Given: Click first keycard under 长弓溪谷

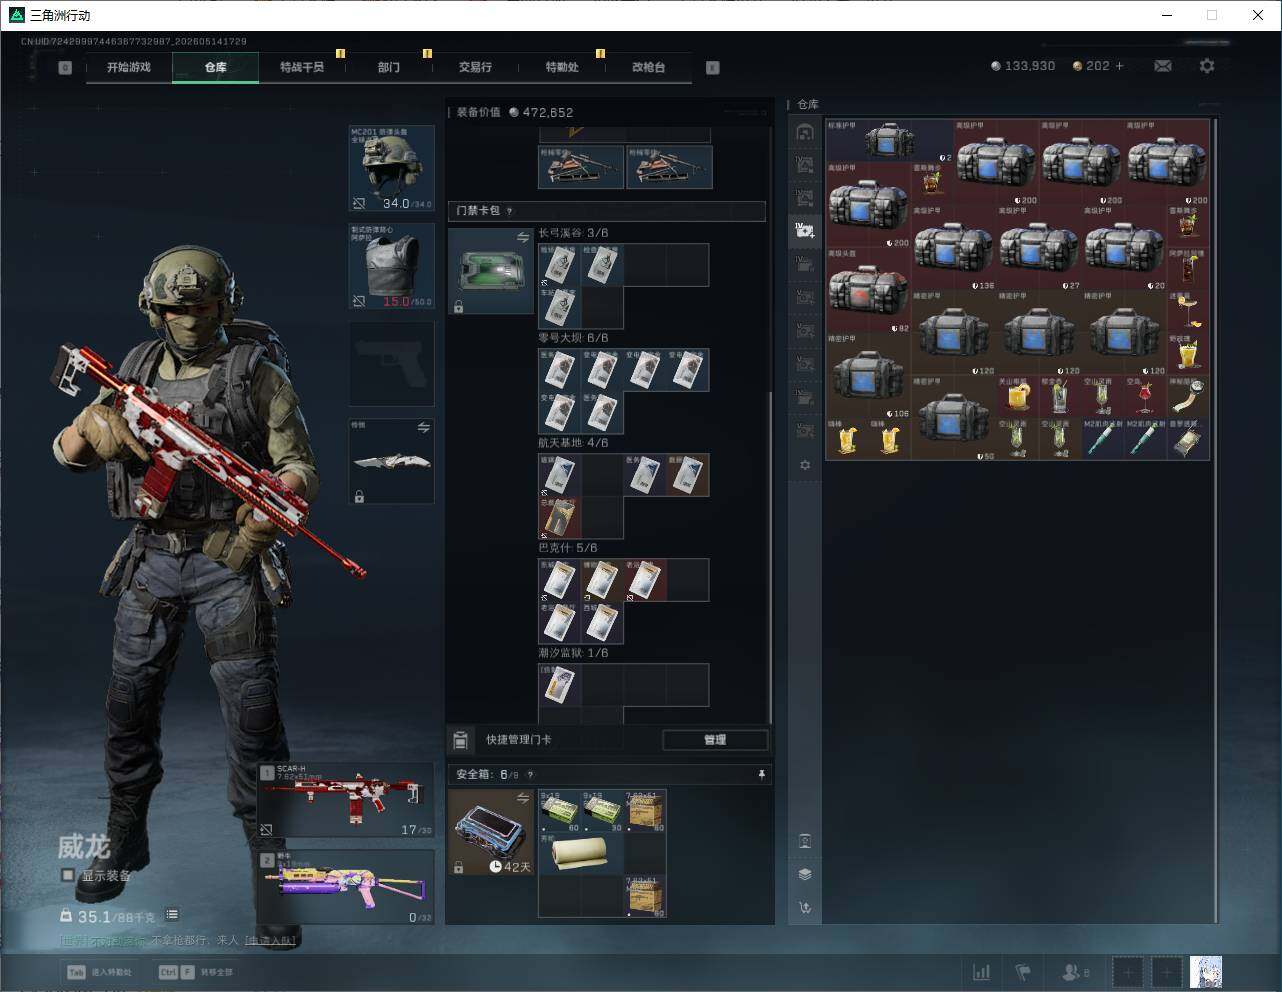Looking at the screenshot, I should coord(560,265).
